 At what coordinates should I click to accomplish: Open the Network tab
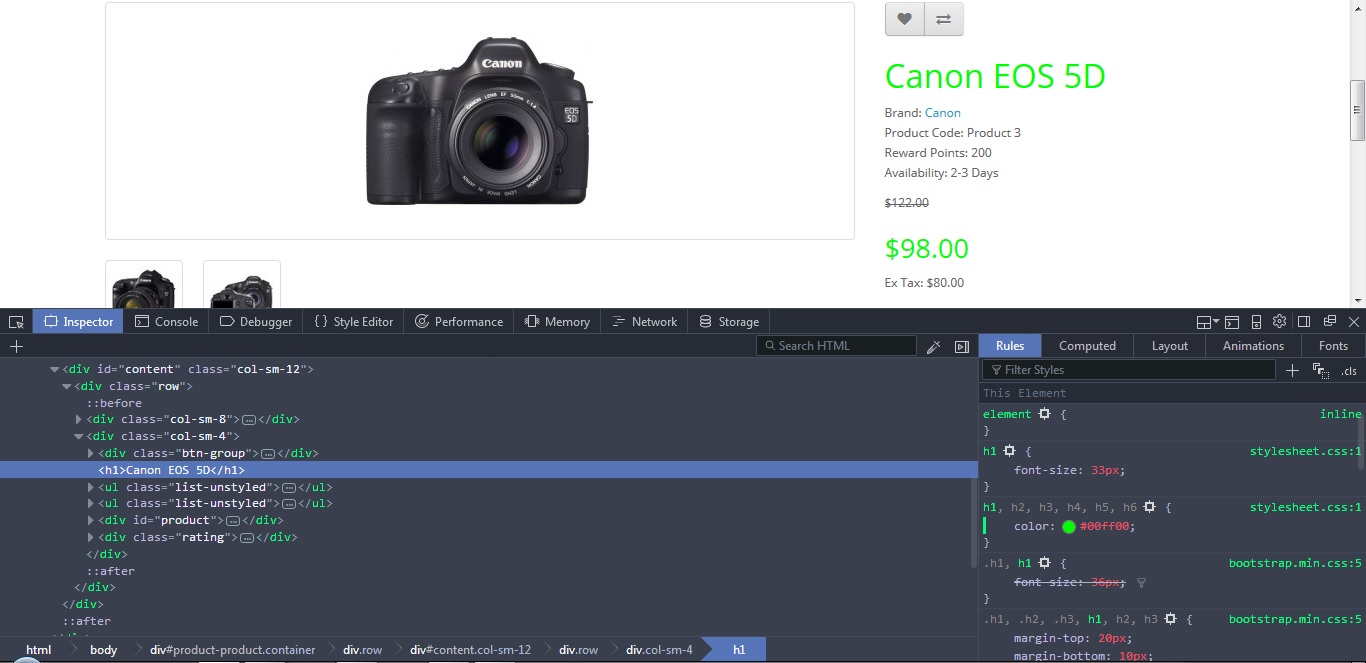[644, 322]
